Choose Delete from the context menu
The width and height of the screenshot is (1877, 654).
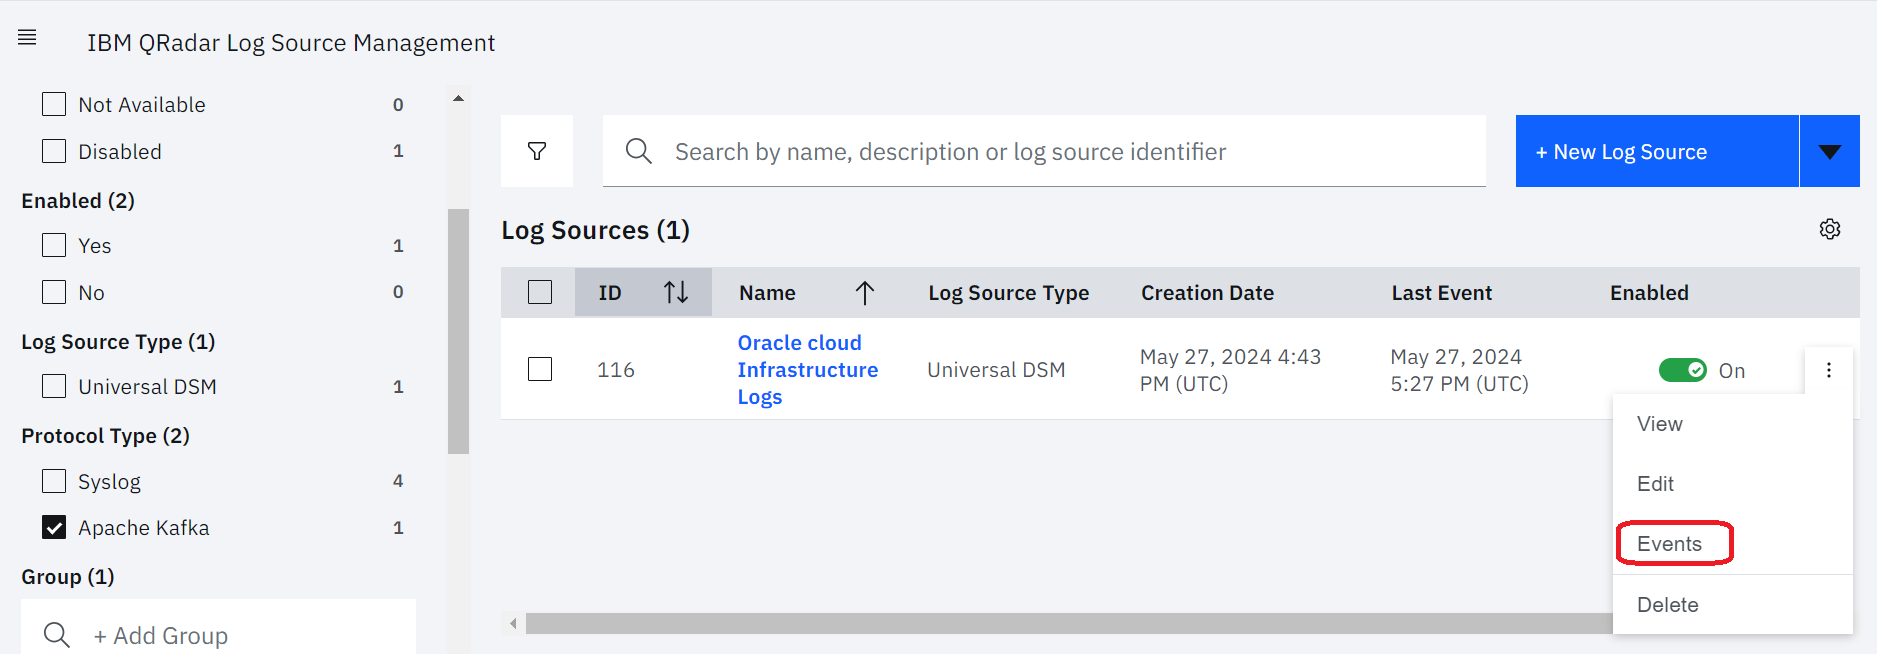click(x=1667, y=604)
